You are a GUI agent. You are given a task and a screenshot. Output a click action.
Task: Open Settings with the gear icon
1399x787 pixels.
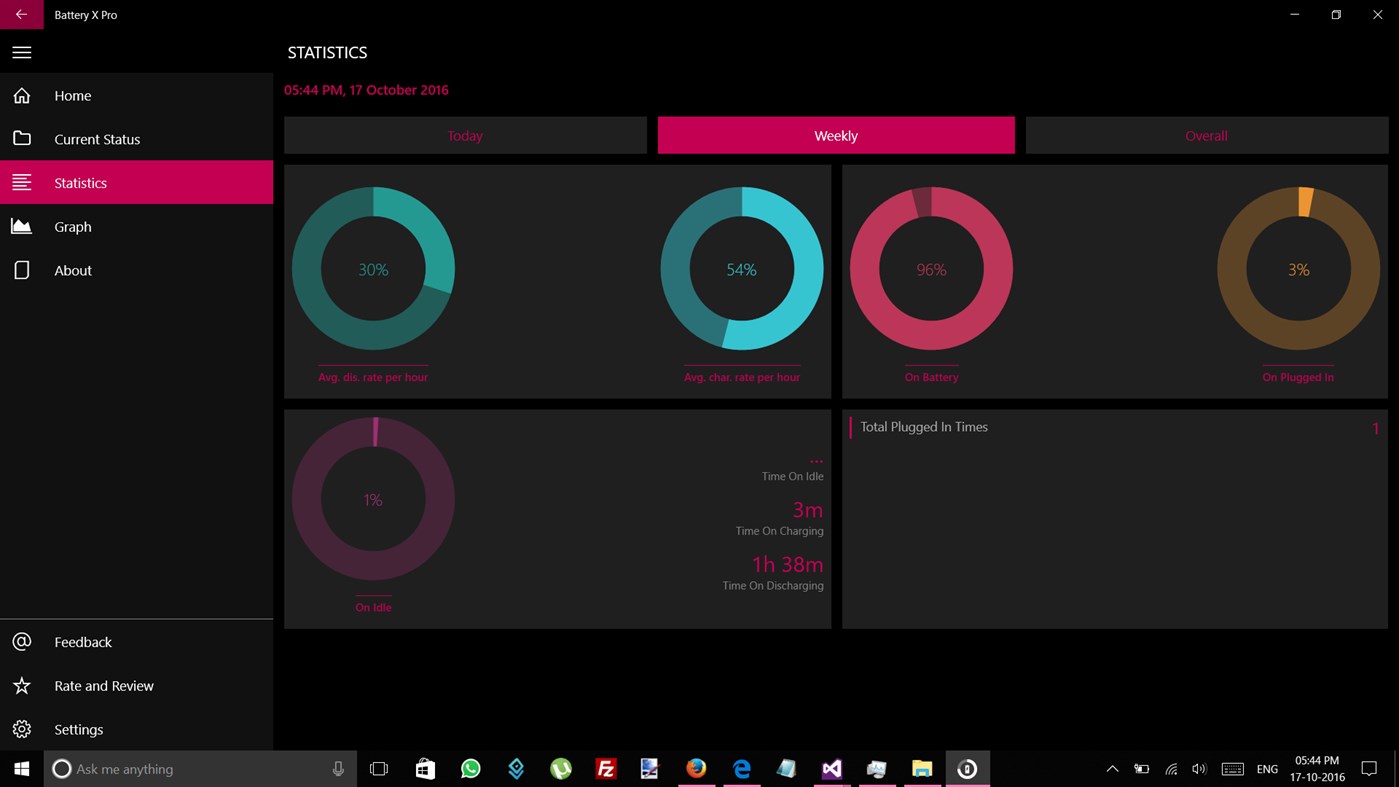click(x=22, y=729)
